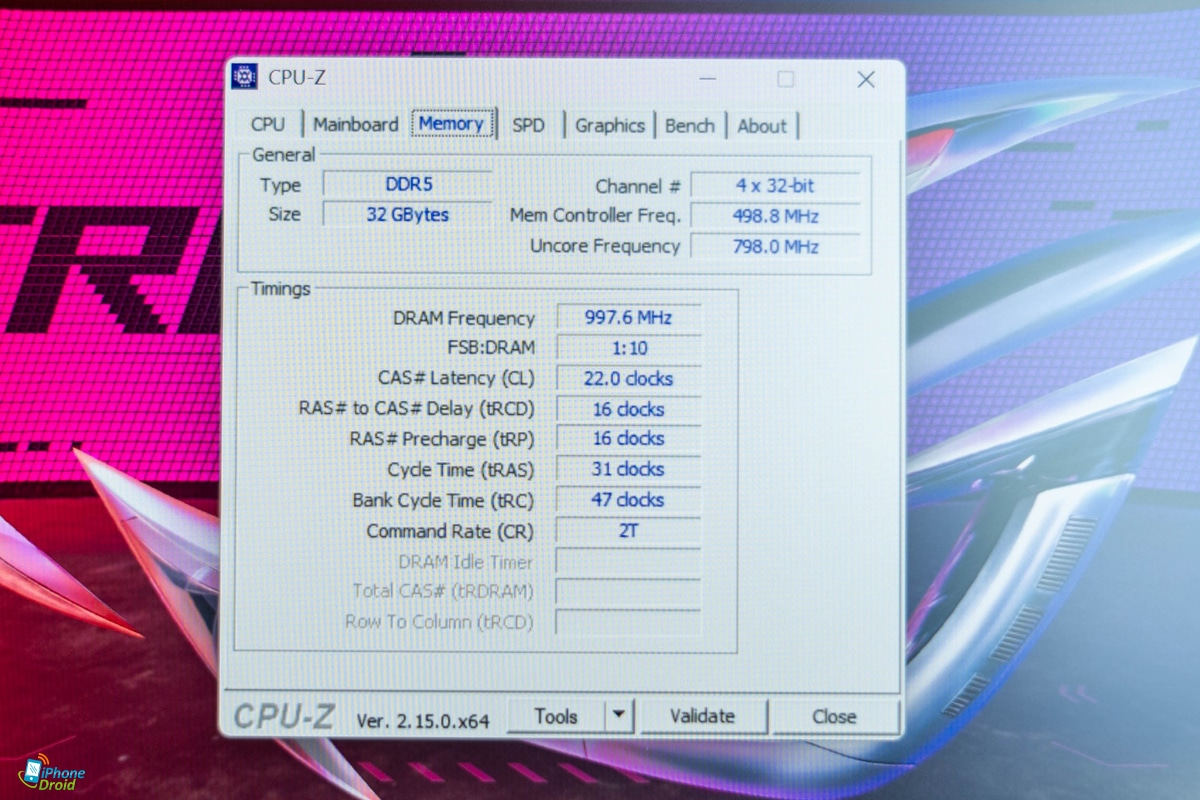Open the Mainboard tab
This screenshot has width=1200, height=800.
(x=355, y=125)
